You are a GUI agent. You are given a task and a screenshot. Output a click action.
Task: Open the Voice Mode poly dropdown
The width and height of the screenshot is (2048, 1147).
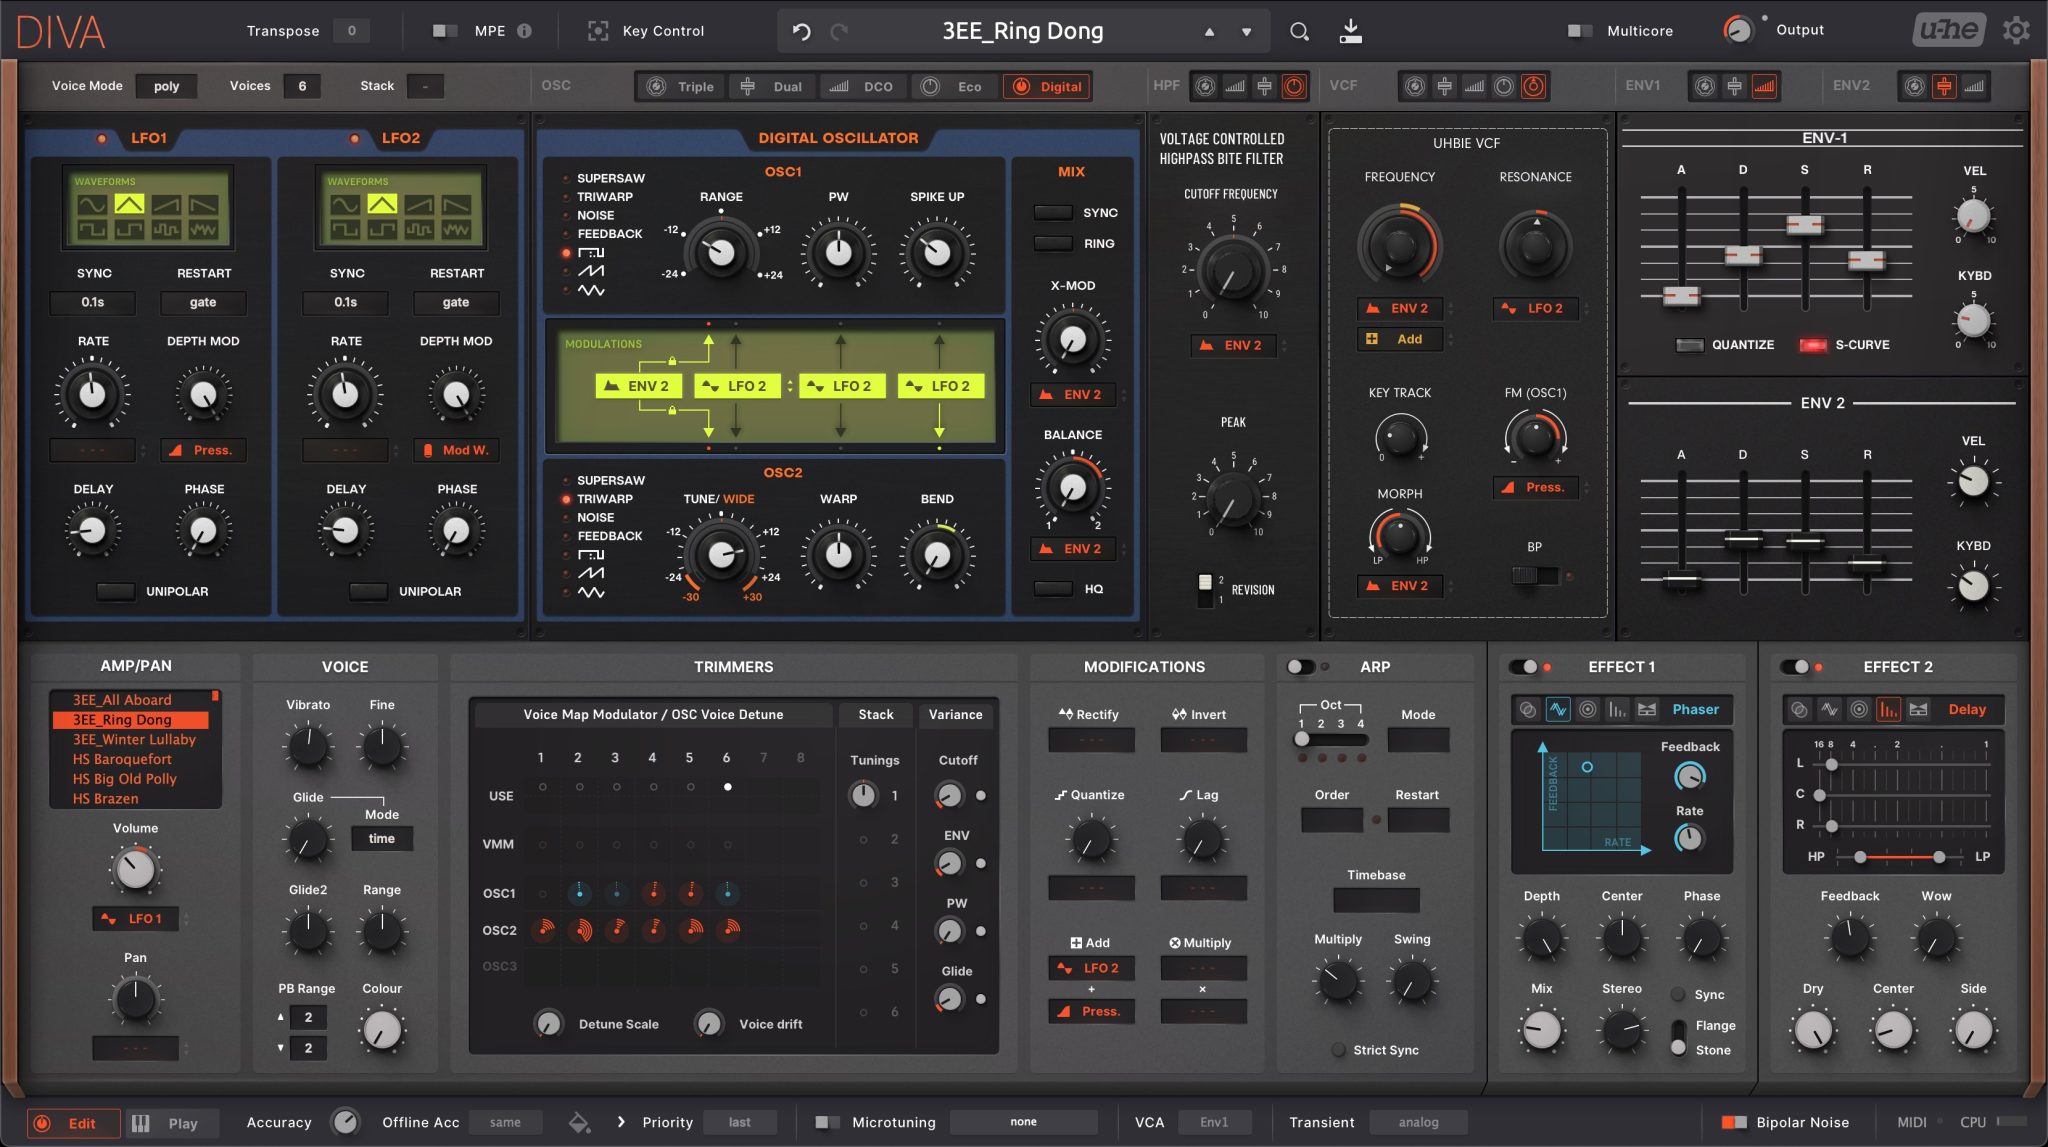point(166,86)
